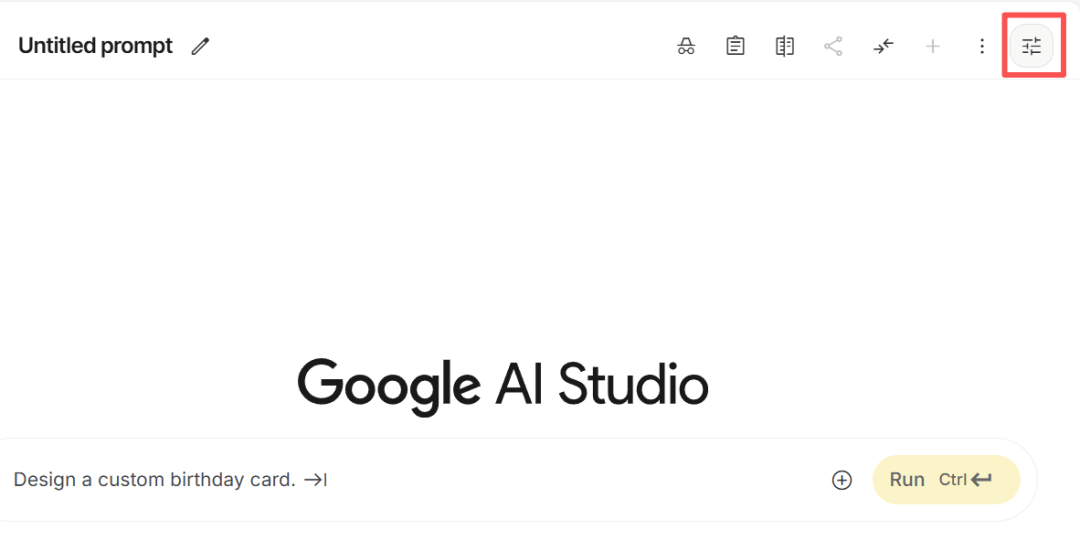Click the "Design a custom birthday card." suggestion
Viewport: 1080px width, 540px height.
pyautogui.click(x=154, y=480)
